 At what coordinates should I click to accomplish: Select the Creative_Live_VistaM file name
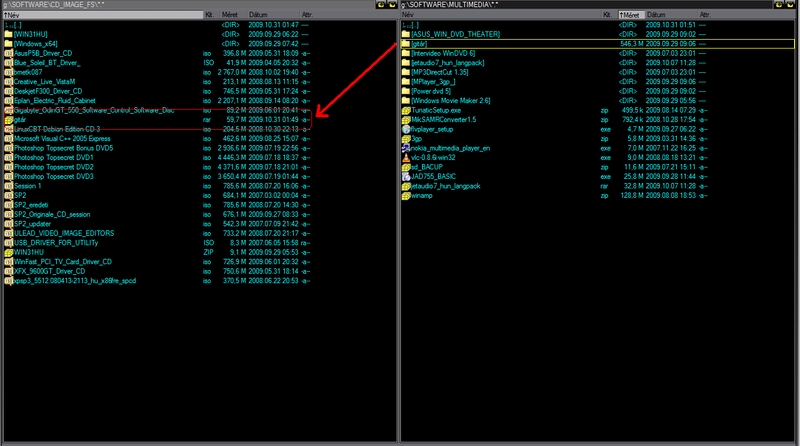pos(44,82)
